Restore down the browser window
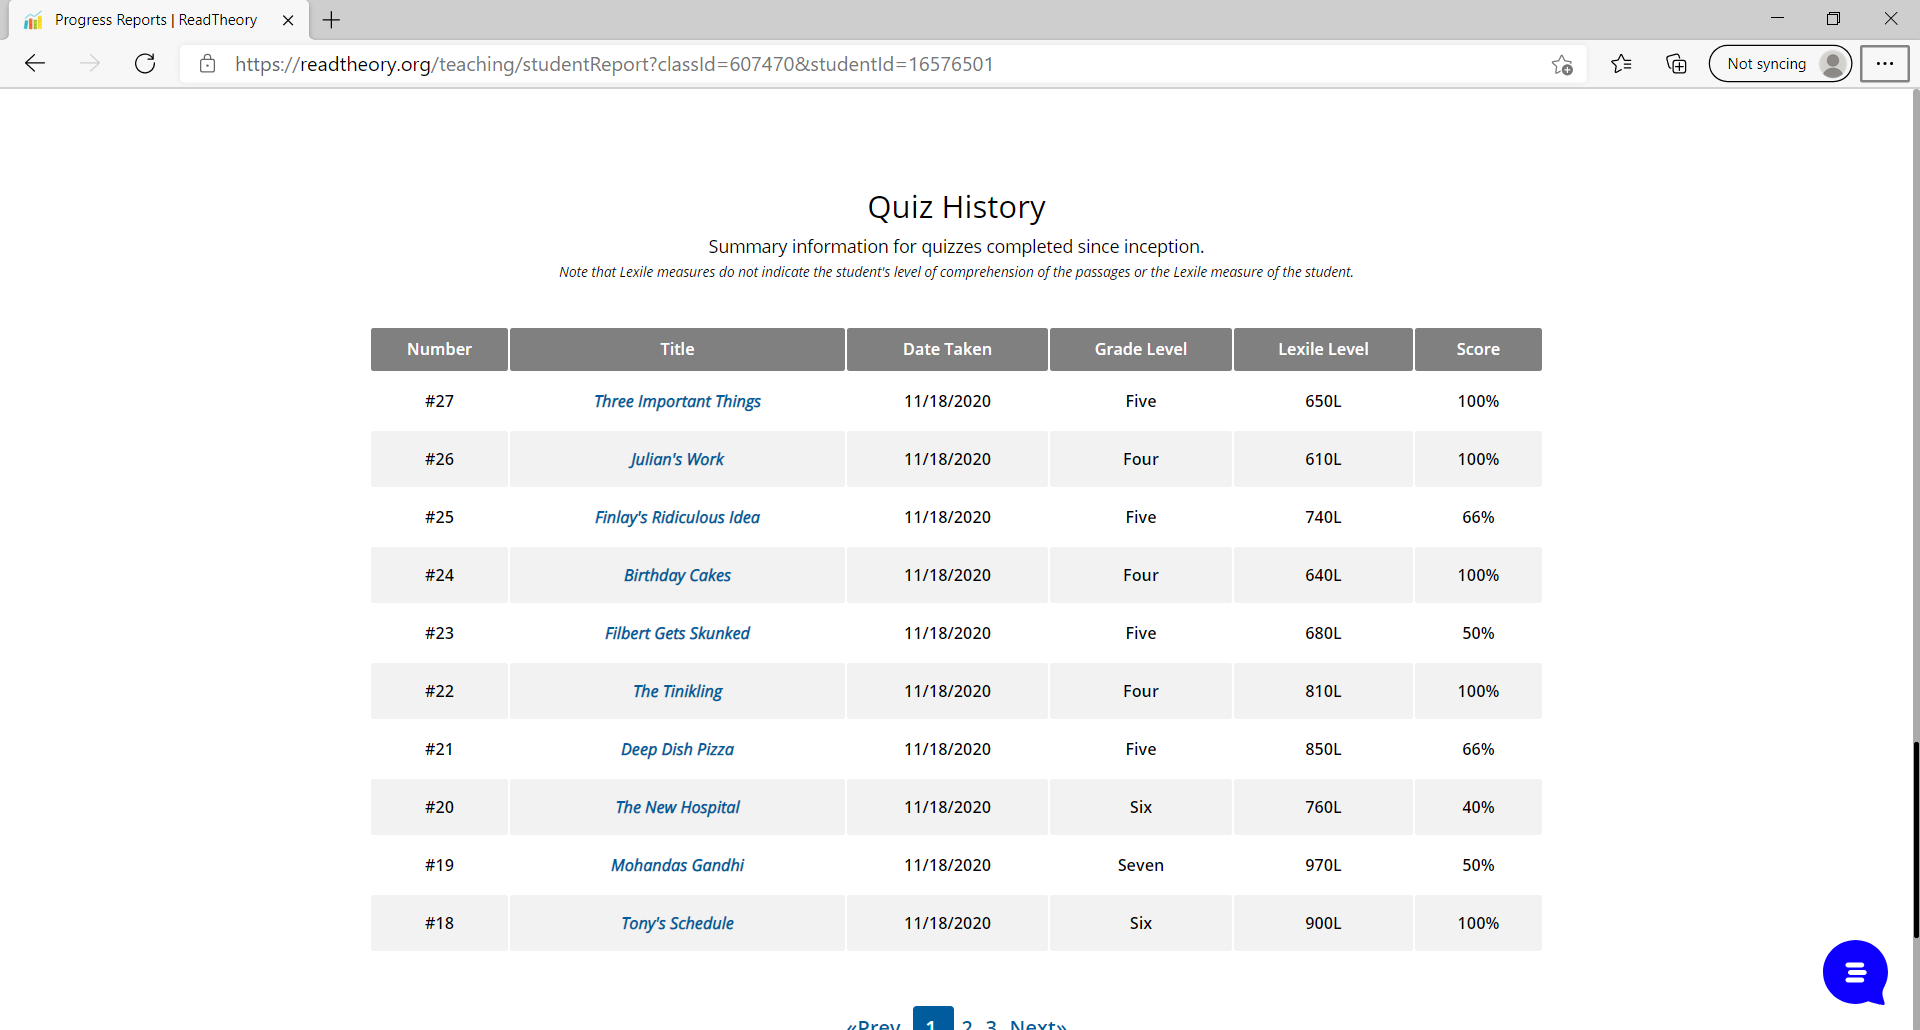Viewport: 1920px width, 1030px height. (1833, 19)
